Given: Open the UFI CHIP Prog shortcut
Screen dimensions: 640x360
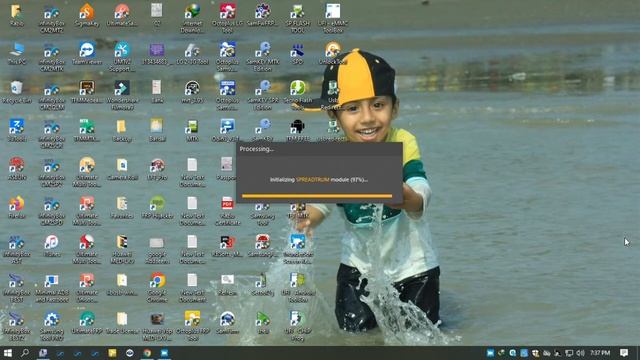Looking at the screenshot, I should (x=298, y=326).
